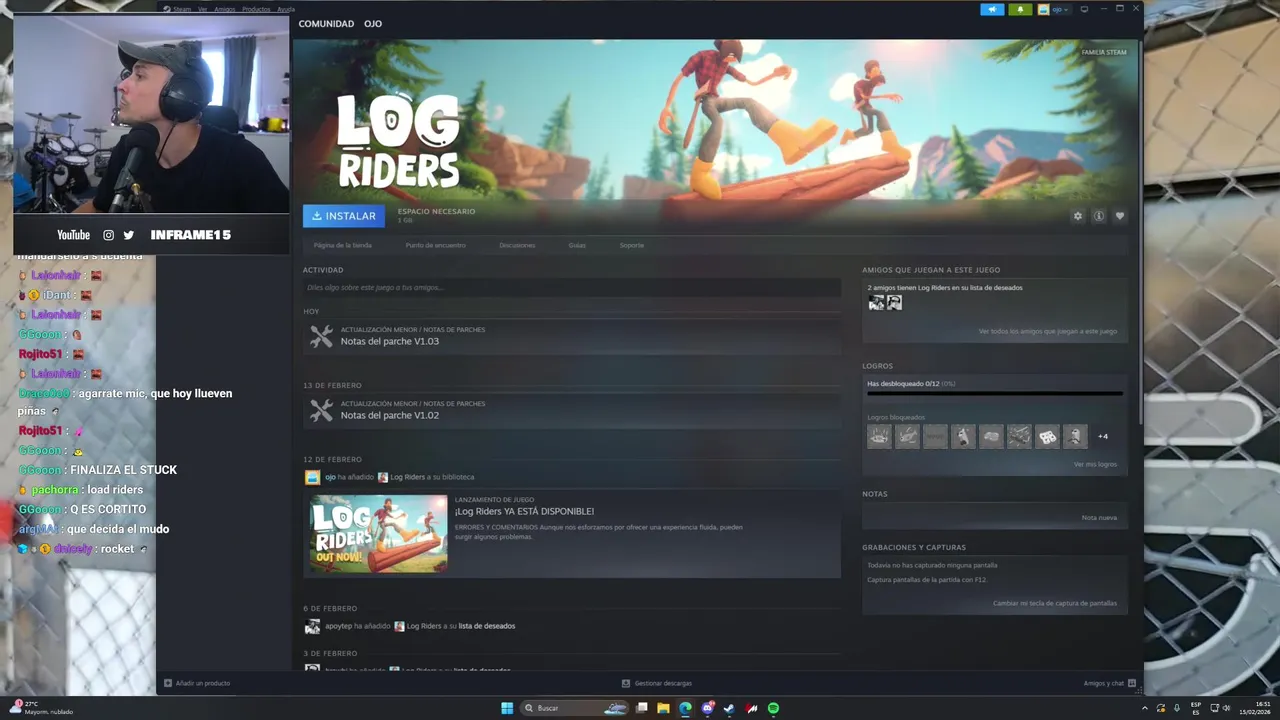Screen dimensions: 1280x720
Task: Select eighth locked achievement icon
Action: pyautogui.click(x=1075, y=436)
